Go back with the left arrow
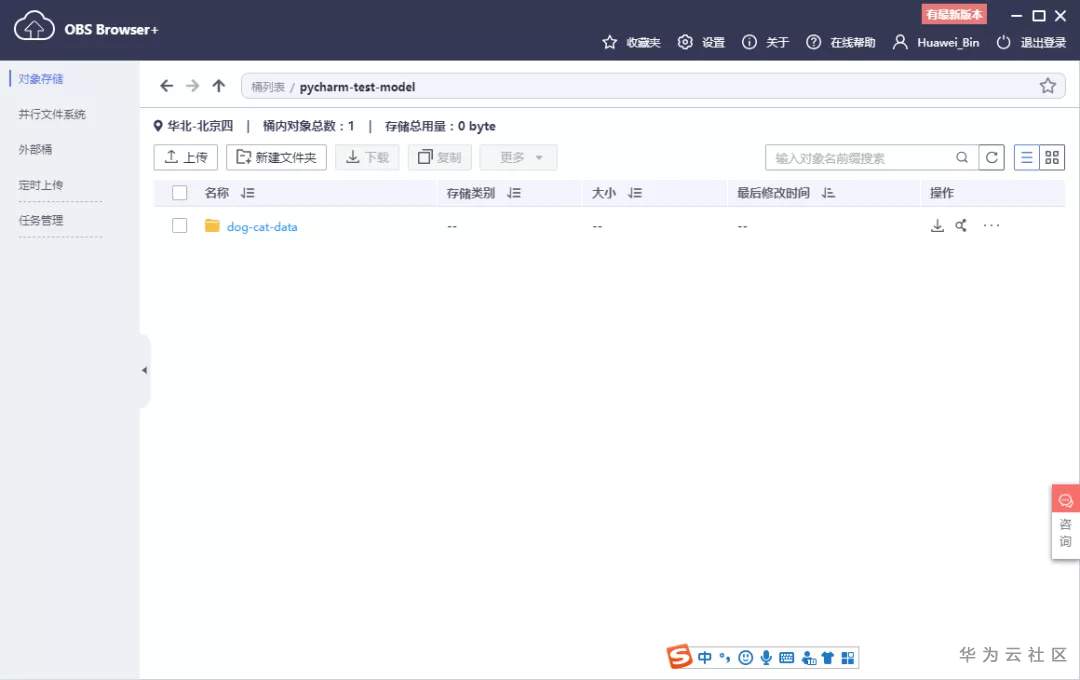This screenshot has width=1080, height=680. coord(167,85)
